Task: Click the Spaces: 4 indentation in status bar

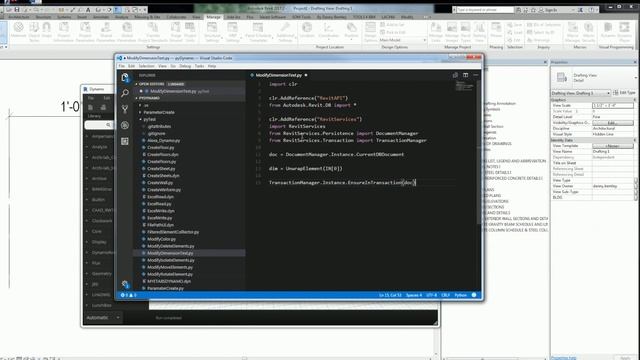Action: coord(414,295)
